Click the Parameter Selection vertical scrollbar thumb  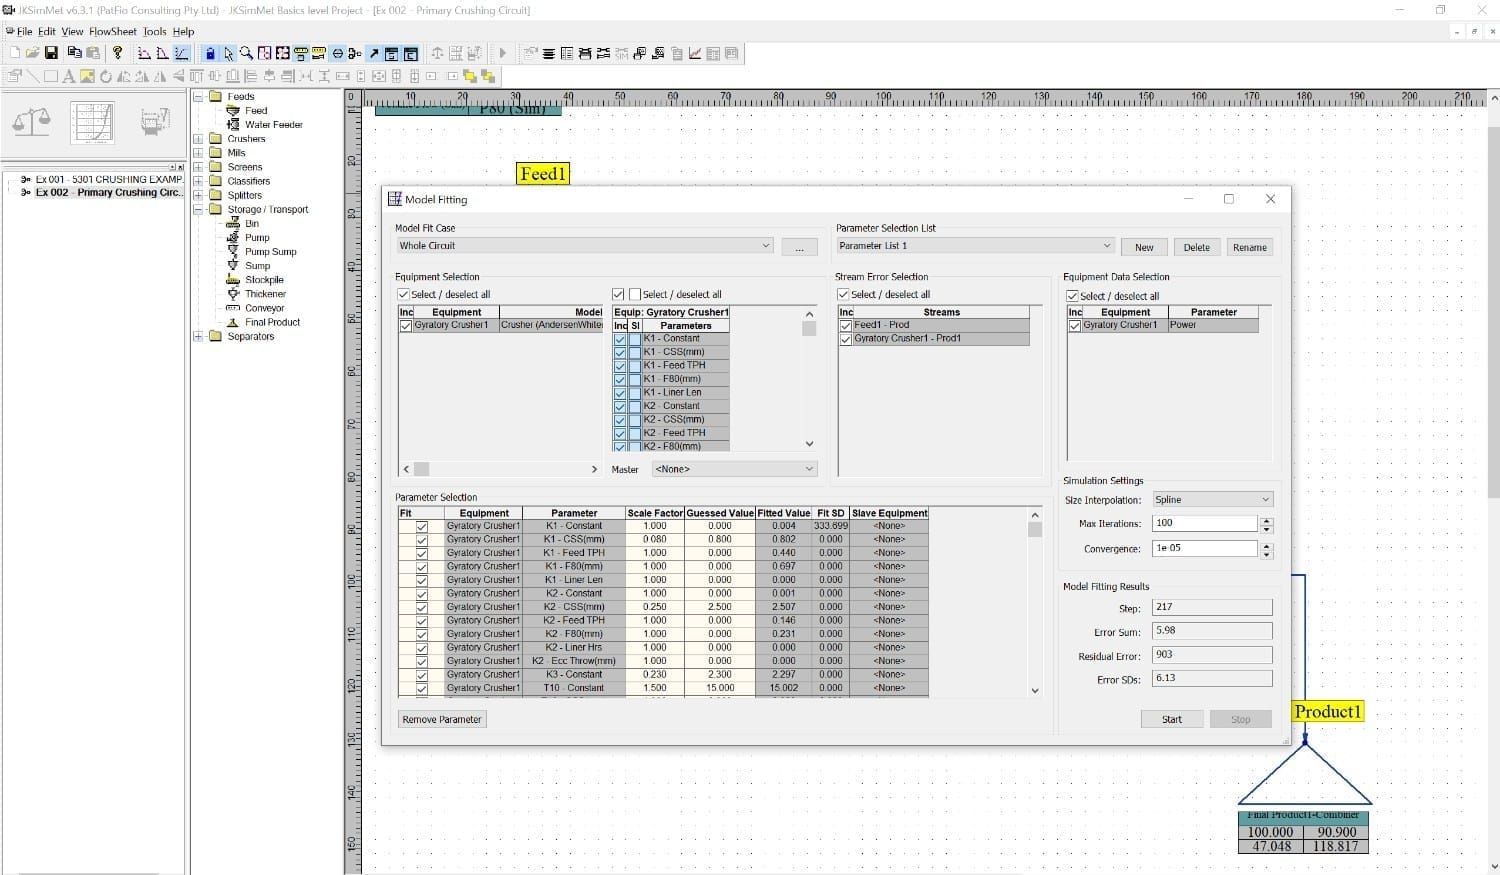point(1034,530)
